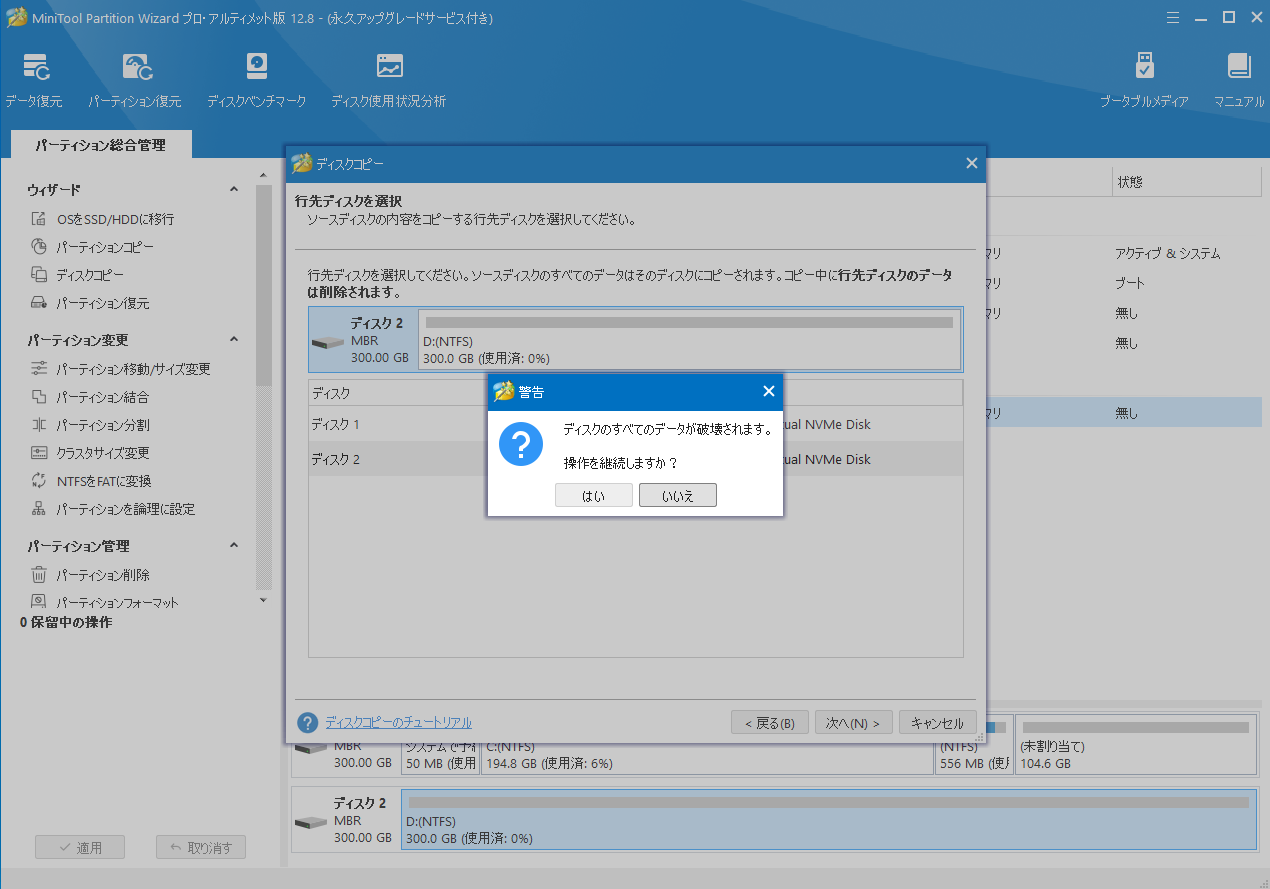The width and height of the screenshot is (1270, 889).
Task: Collapse the パーティション変更 section
Action: tap(233, 338)
